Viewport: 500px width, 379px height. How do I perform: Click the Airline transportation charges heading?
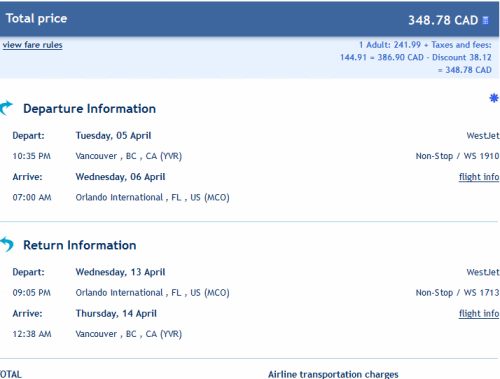333,374
